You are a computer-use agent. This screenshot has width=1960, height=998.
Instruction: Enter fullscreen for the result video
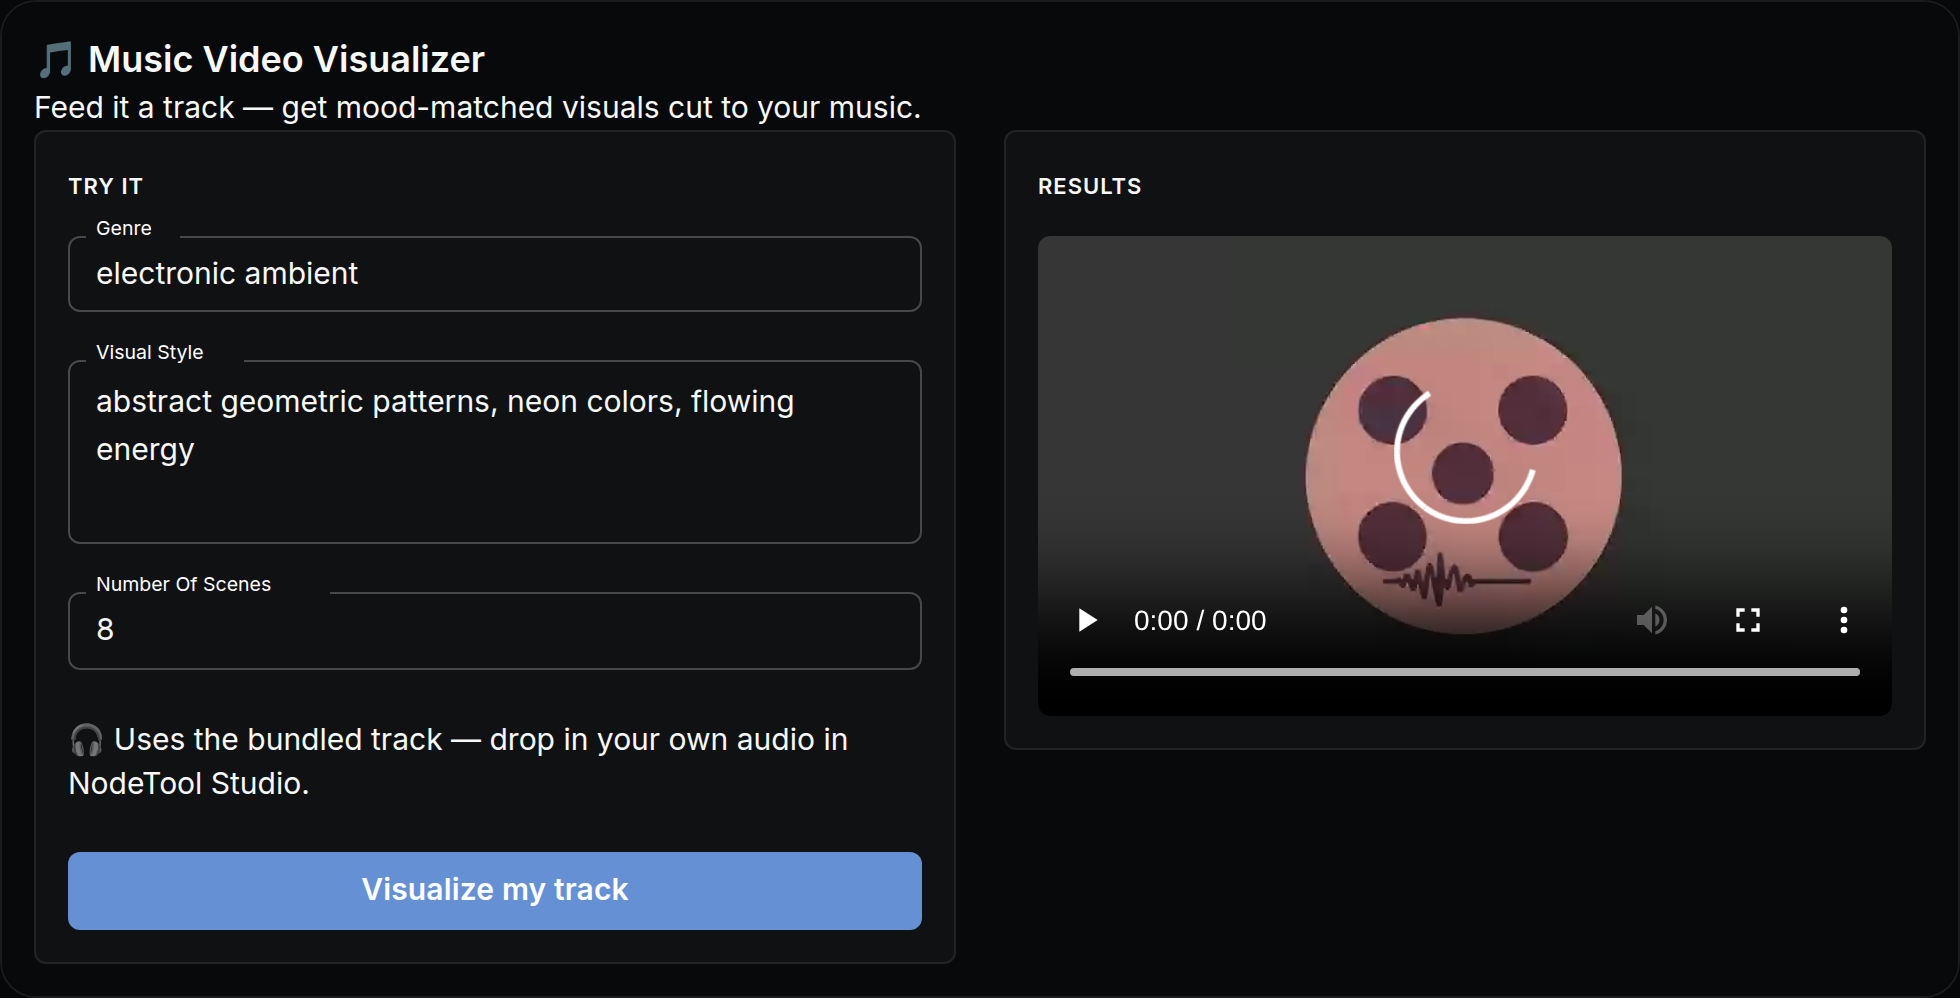pos(1748,620)
